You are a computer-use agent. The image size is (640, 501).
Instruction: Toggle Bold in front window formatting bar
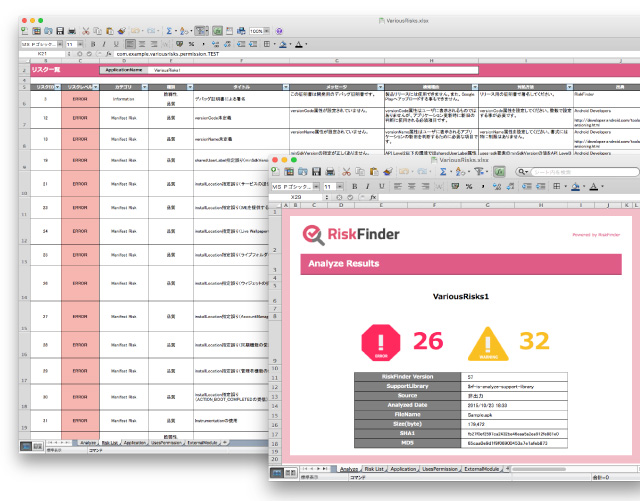tap(355, 186)
